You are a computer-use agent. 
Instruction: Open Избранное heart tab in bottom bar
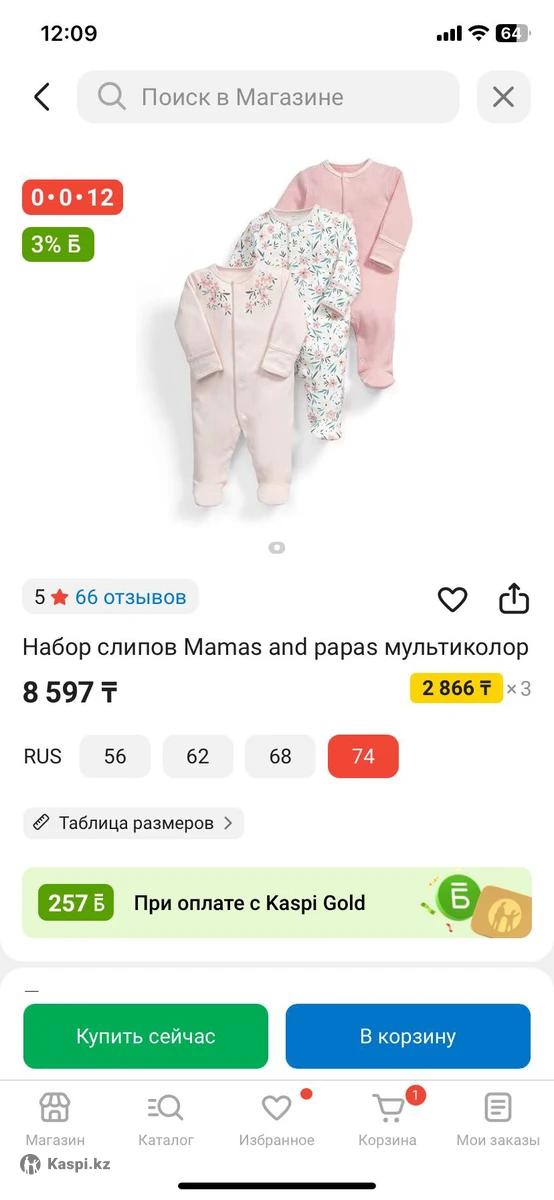click(x=277, y=1119)
